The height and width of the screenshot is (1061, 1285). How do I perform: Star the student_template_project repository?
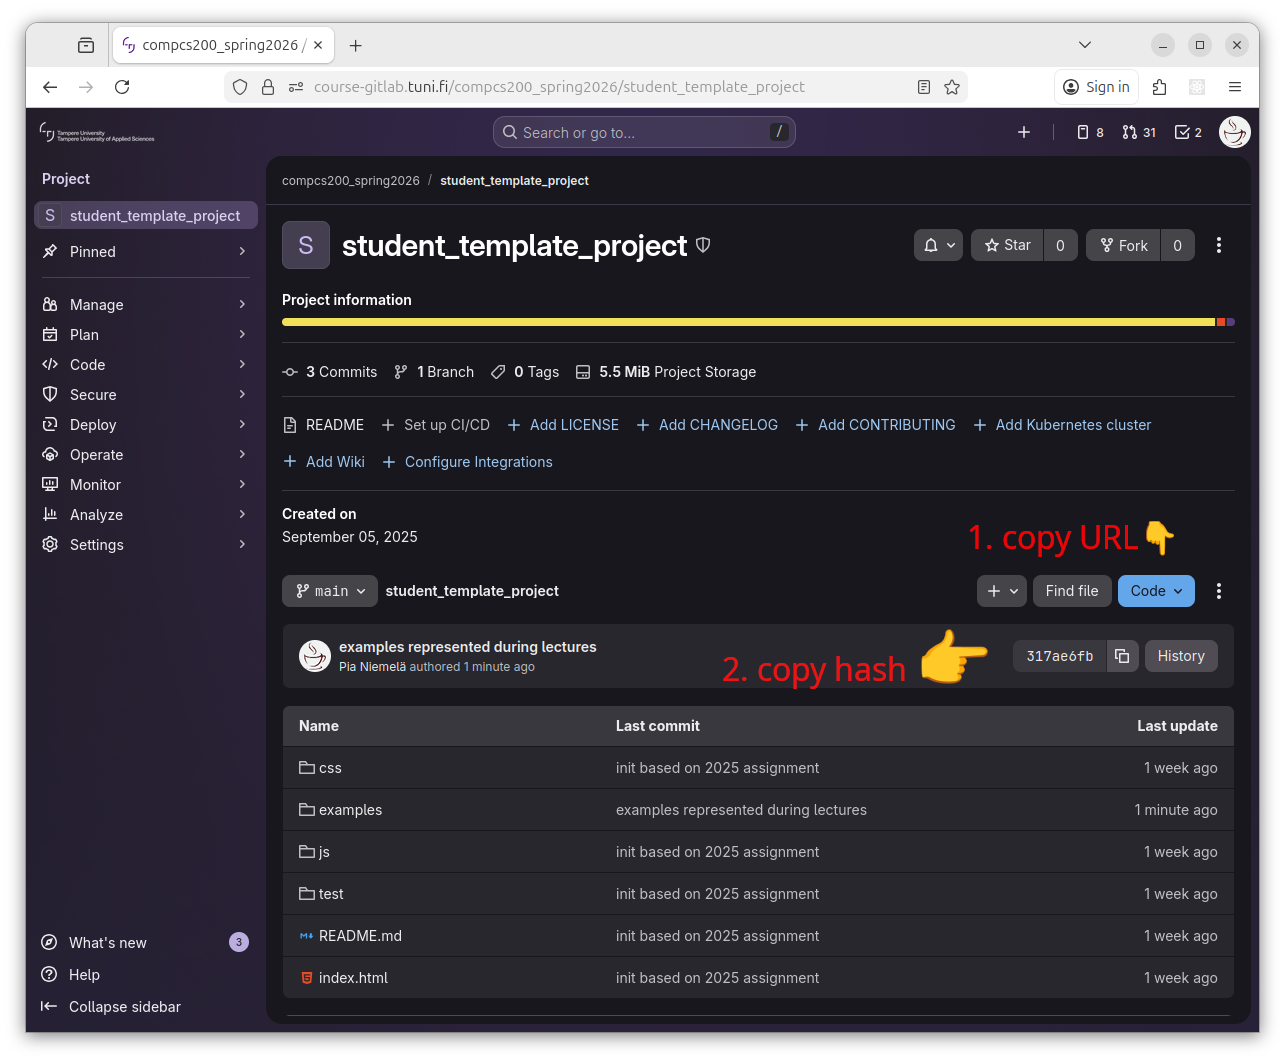coord(1007,245)
